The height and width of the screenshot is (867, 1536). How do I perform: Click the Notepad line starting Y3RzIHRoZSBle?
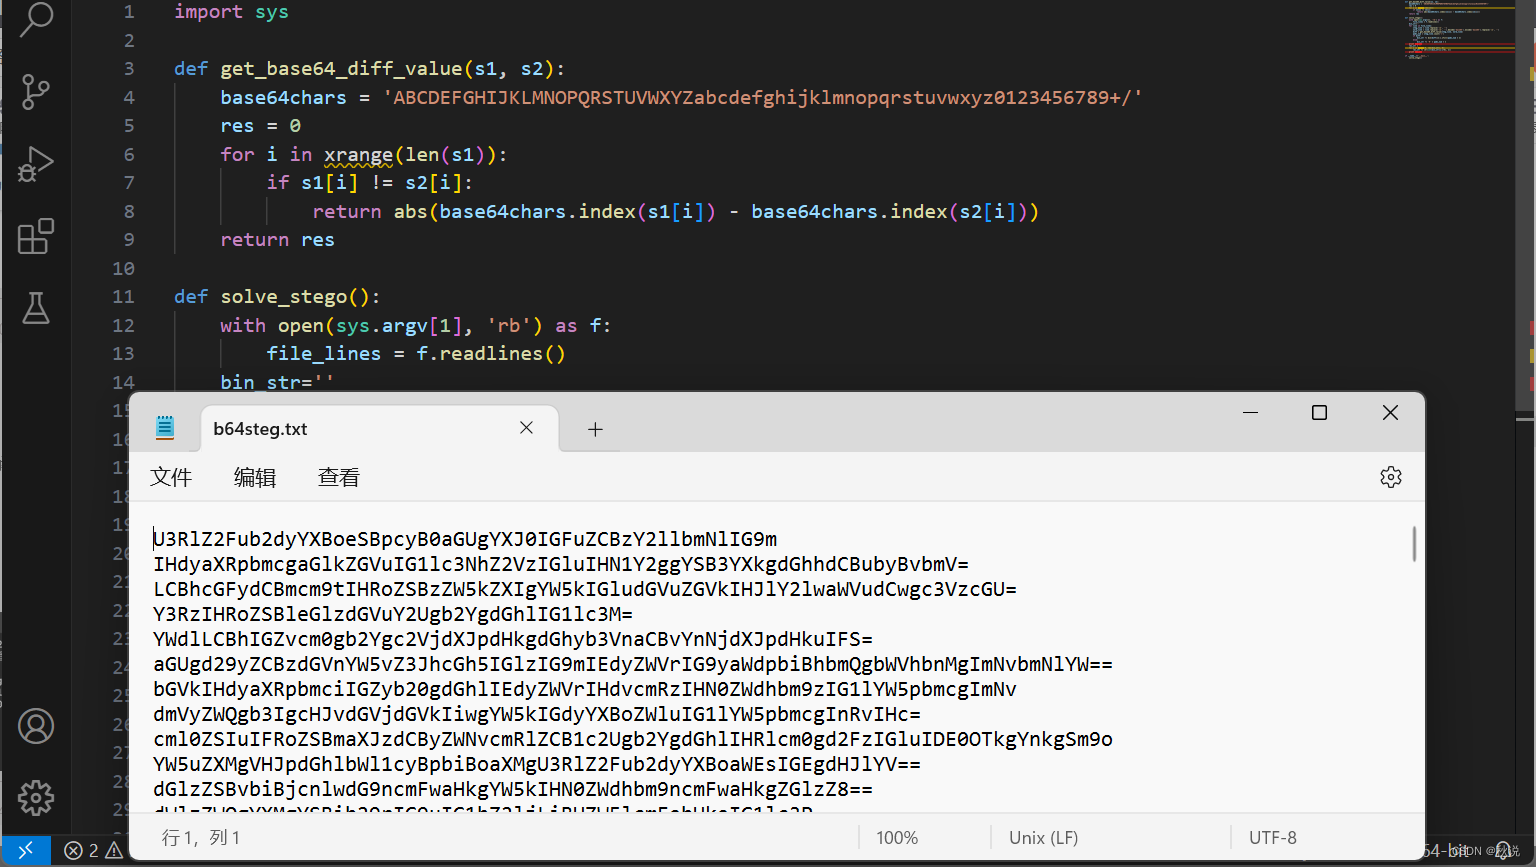click(x=393, y=614)
